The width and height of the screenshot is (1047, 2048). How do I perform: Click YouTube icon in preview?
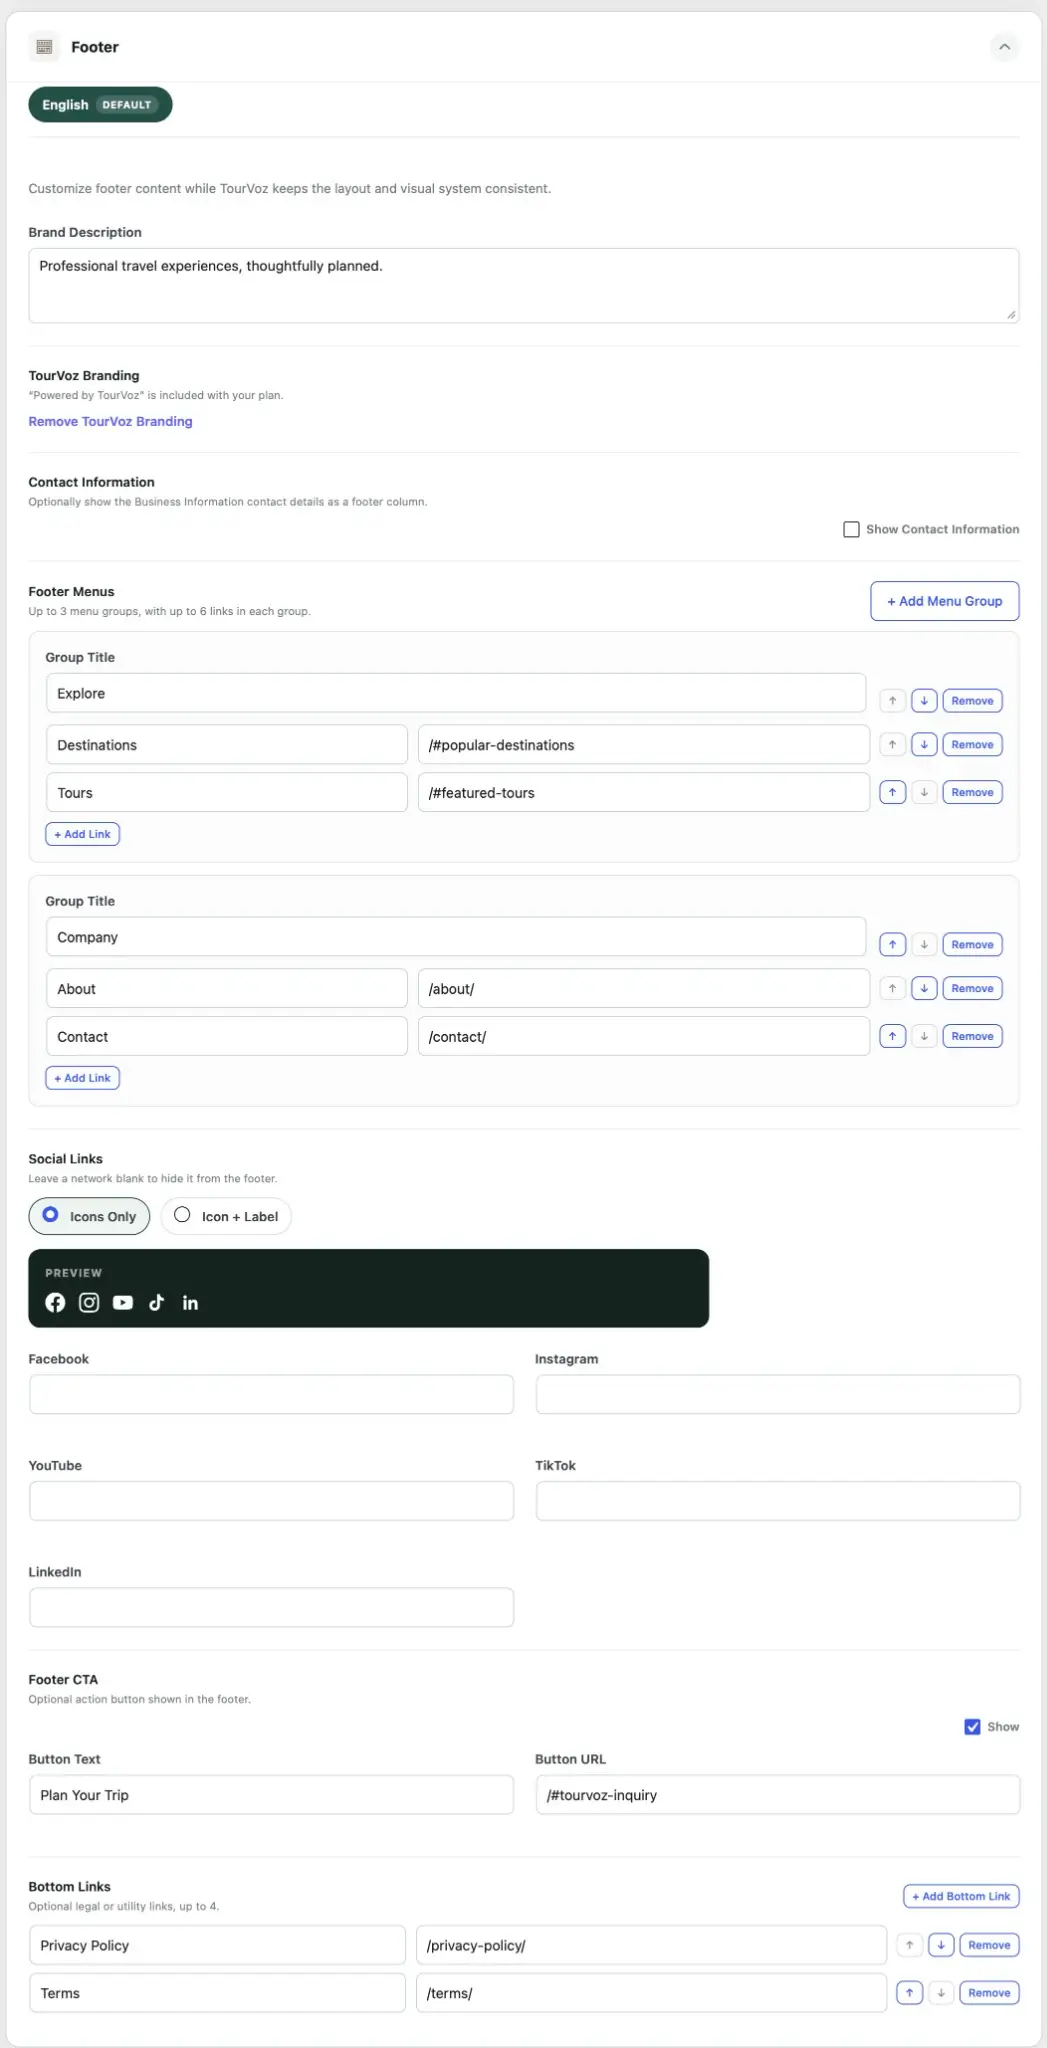(123, 1302)
